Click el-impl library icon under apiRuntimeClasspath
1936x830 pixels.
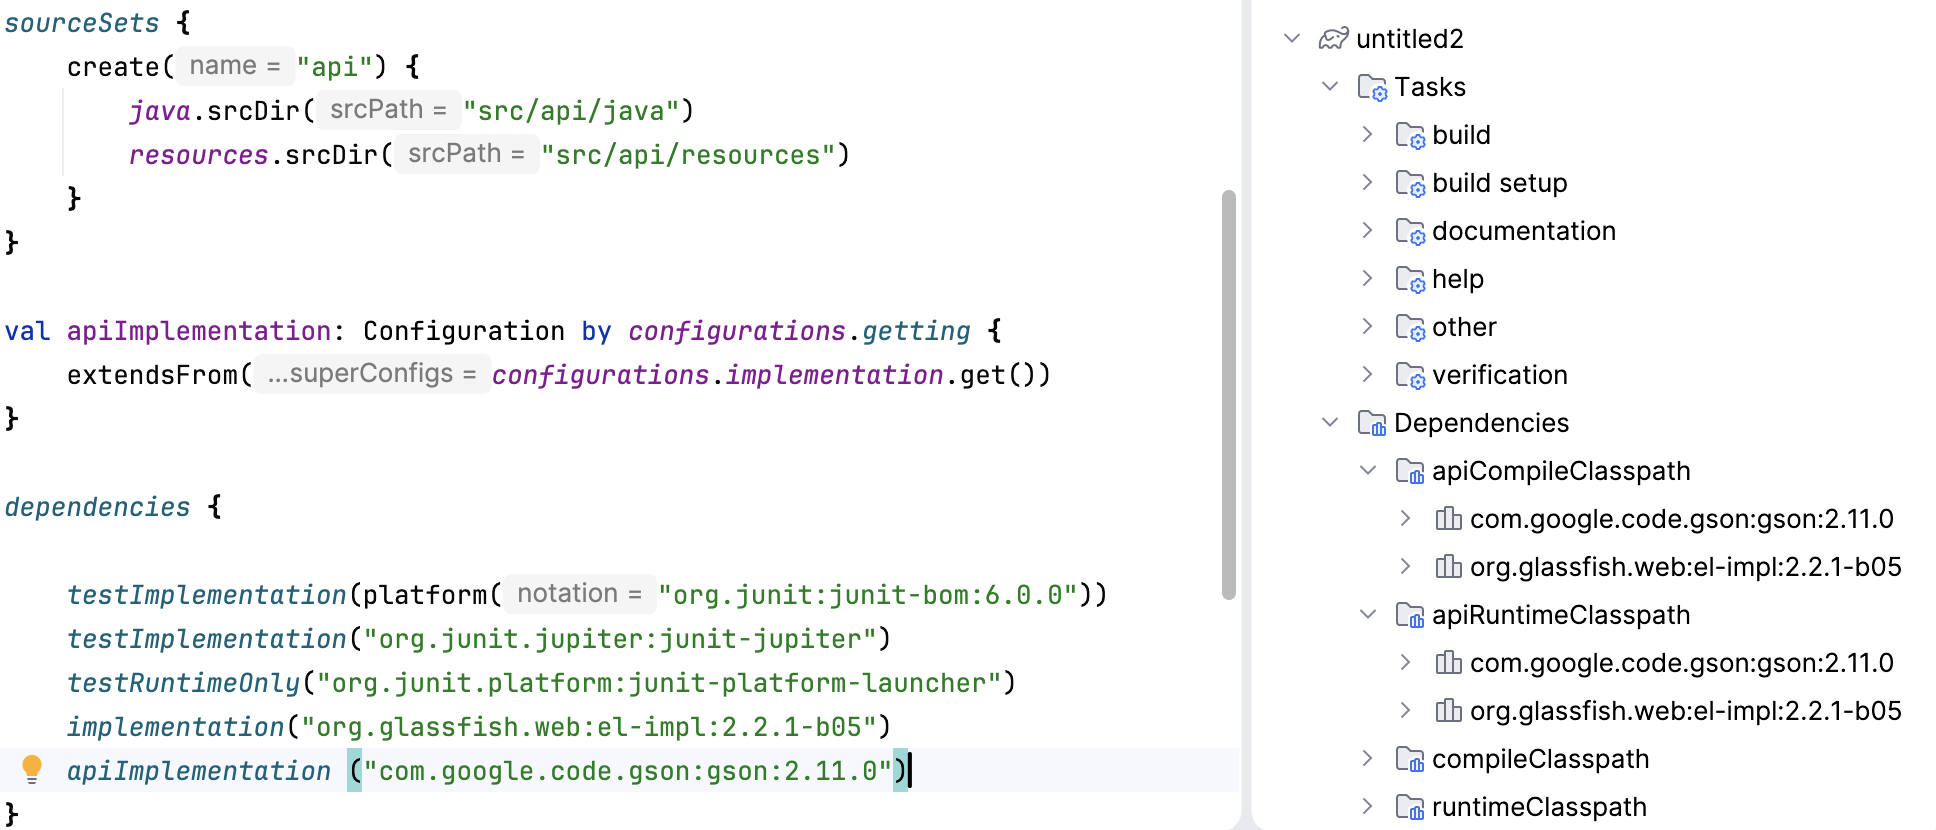(1448, 710)
